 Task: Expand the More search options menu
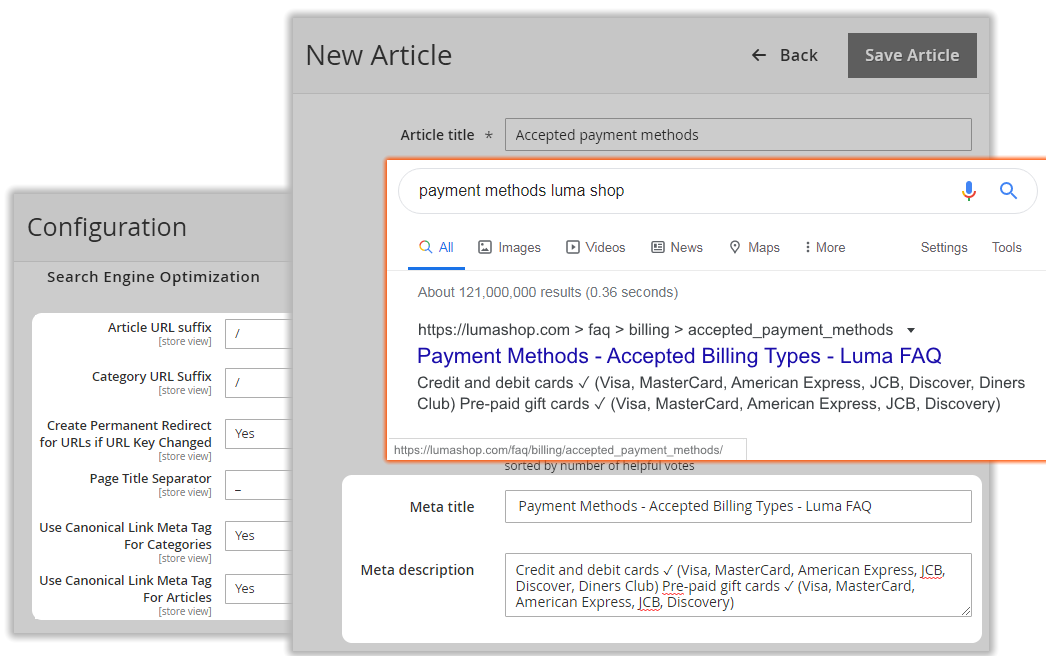(825, 248)
